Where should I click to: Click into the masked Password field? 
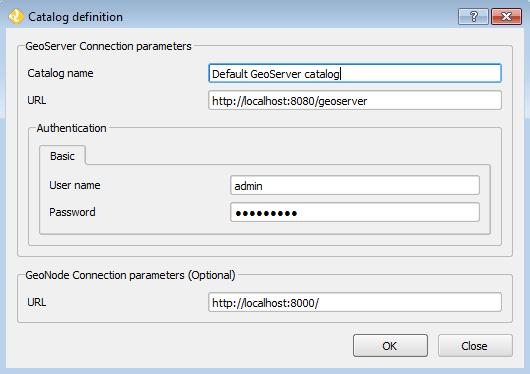click(355, 212)
